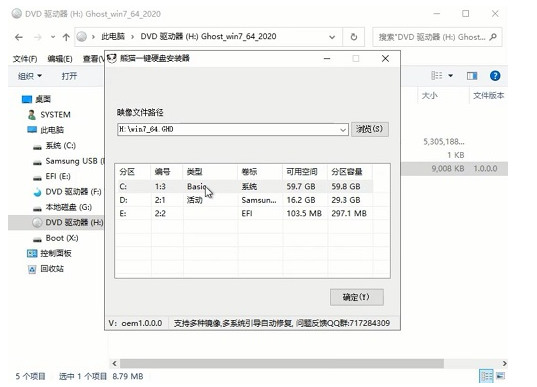Switch to details view in status bar
The height and width of the screenshot is (387, 537).
pyautogui.click(x=486, y=376)
